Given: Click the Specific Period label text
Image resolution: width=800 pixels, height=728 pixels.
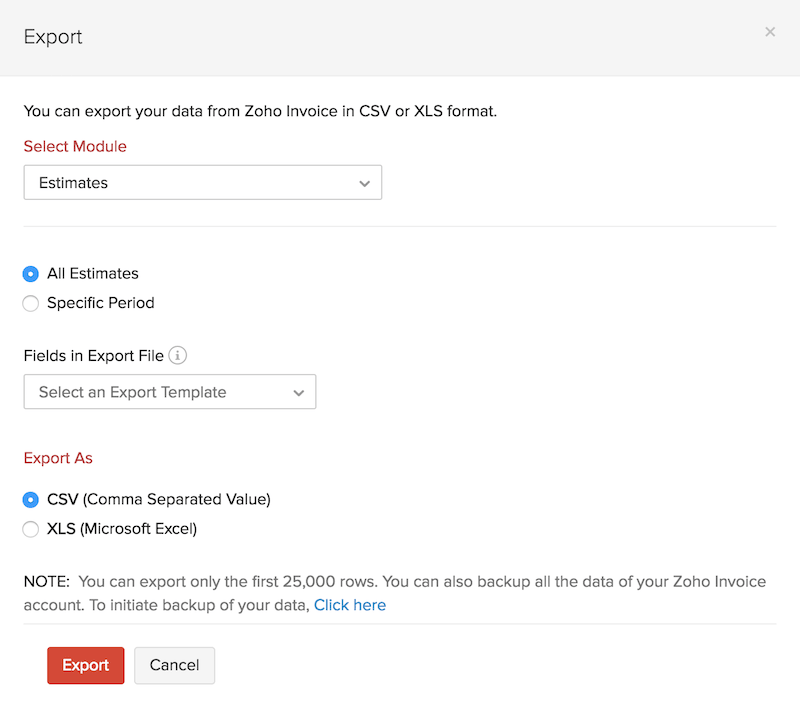Looking at the screenshot, I should click(x=101, y=303).
